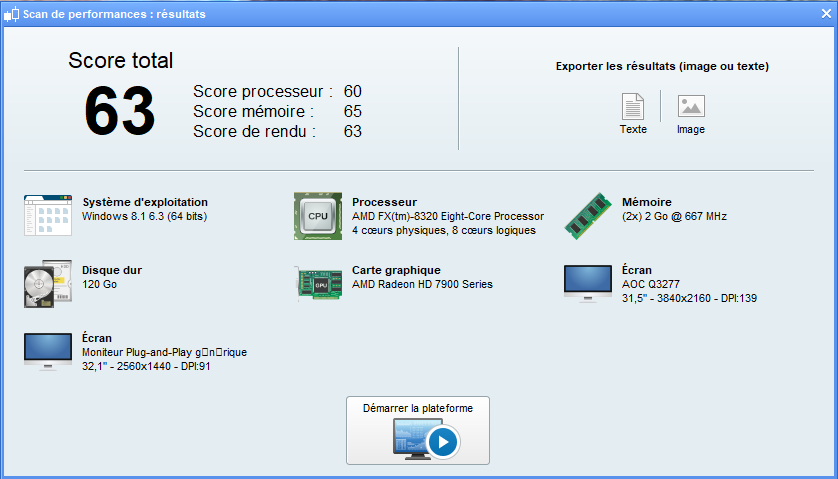Click the 'Mémoire' heading
Image resolution: width=838 pixels, height=479 pixels.
pos(647,202)
